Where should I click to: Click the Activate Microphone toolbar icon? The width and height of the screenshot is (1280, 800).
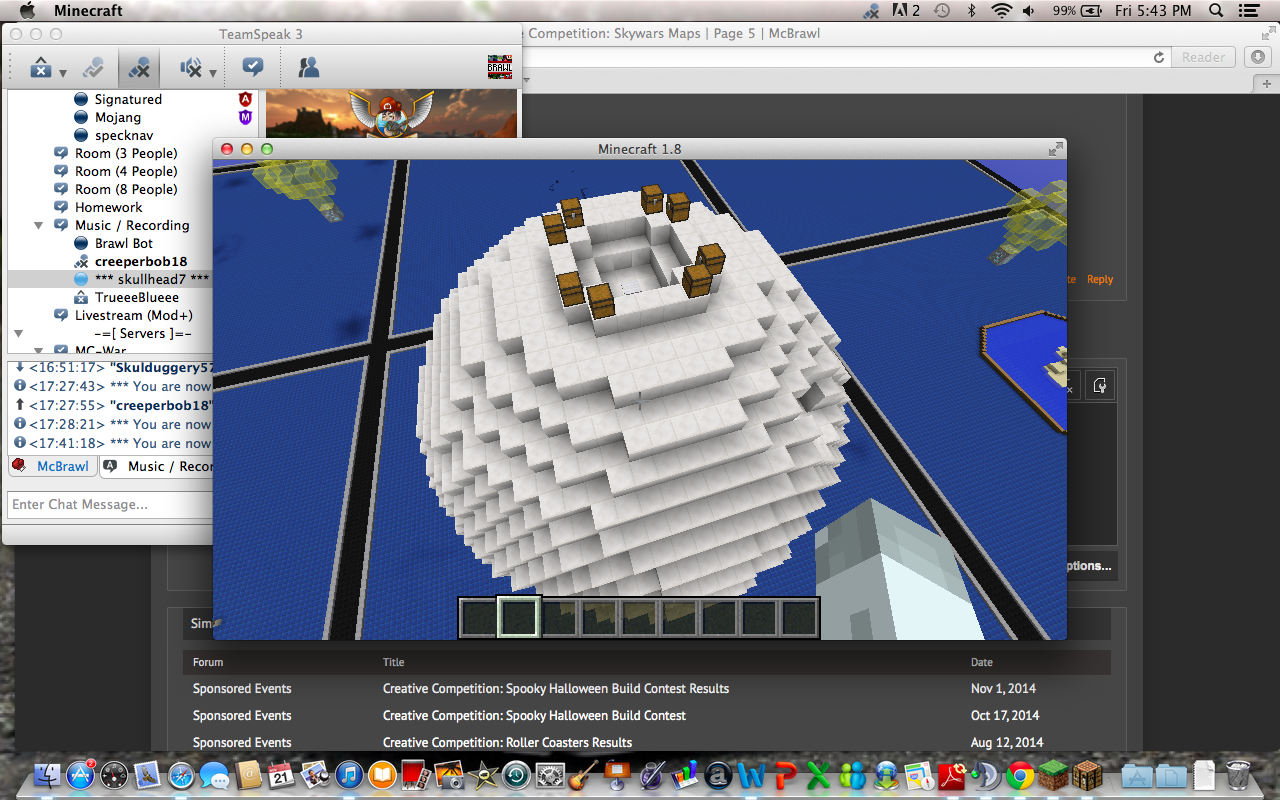pyautogui.click(x=93, y=68)
